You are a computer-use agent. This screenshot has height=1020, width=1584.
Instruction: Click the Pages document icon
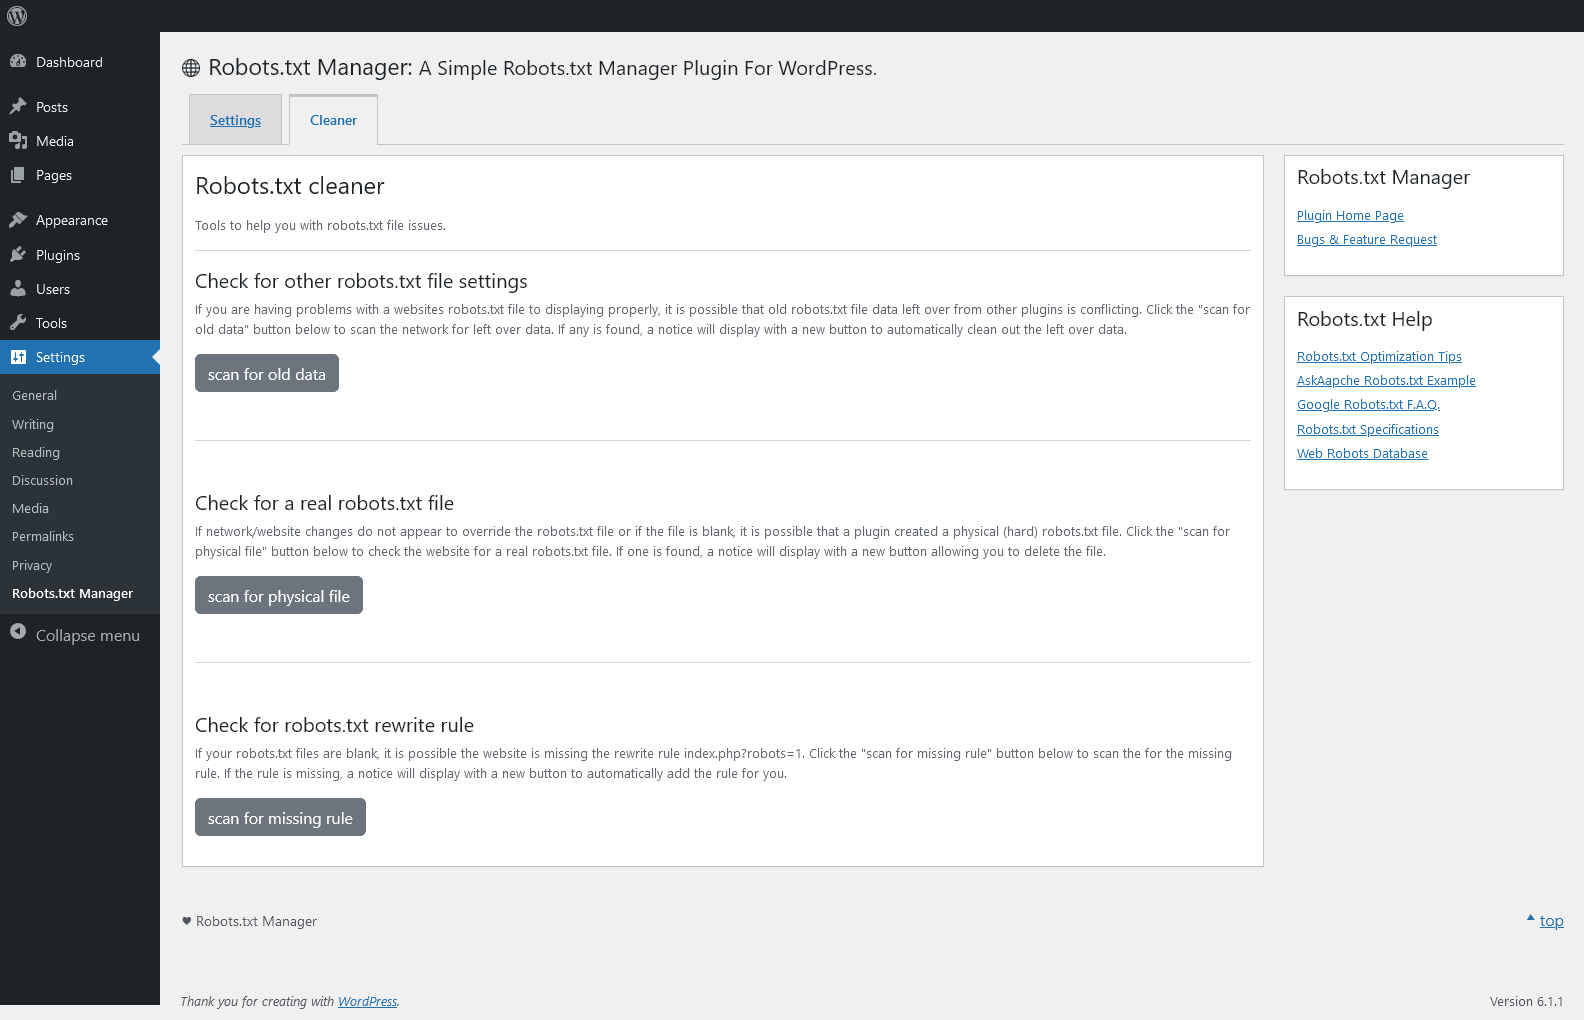coord(18,175)
